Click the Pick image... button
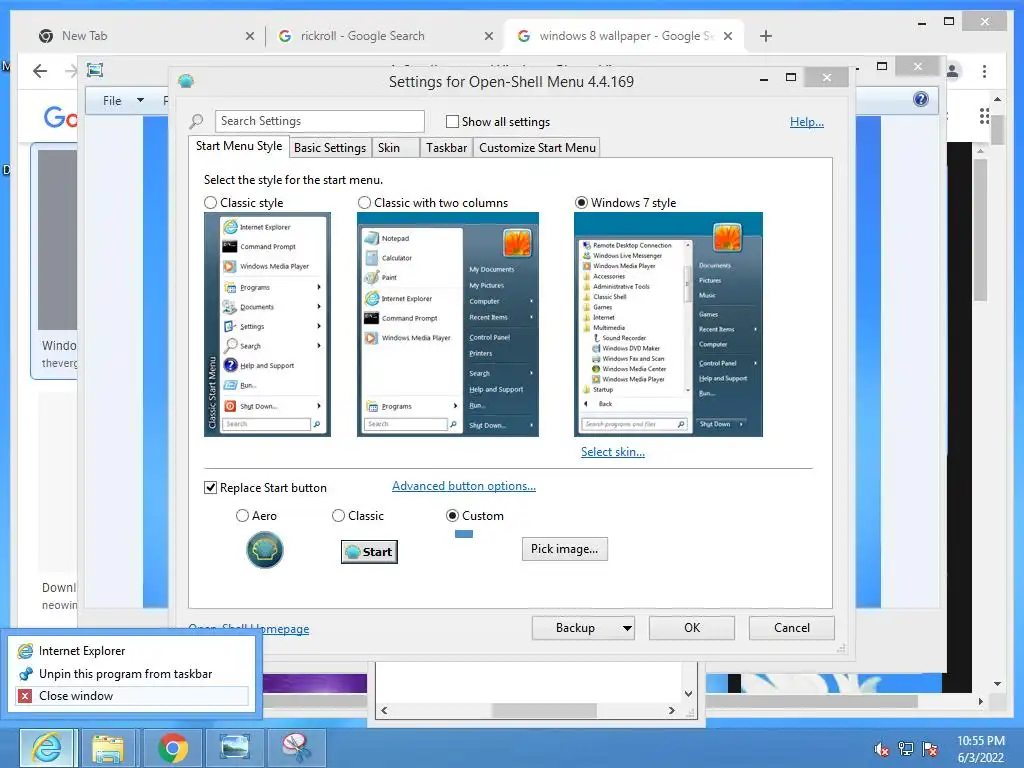Viewport: 1024px width, 768px height. pyautogui.click(x=564, y=549)
